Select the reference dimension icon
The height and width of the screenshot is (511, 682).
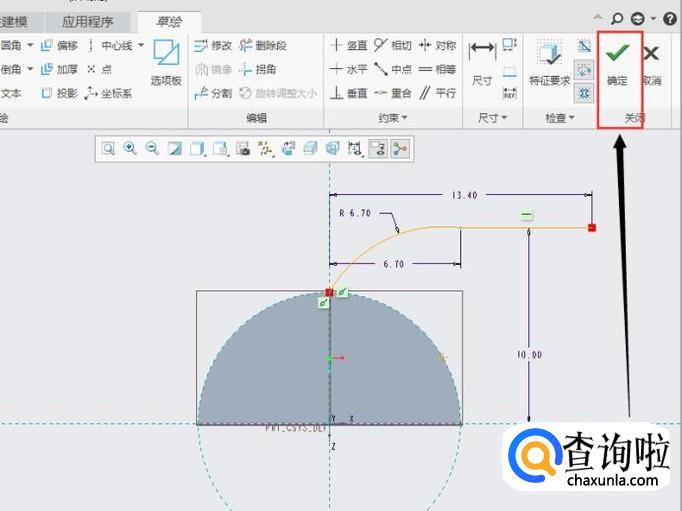click(509, 94)
